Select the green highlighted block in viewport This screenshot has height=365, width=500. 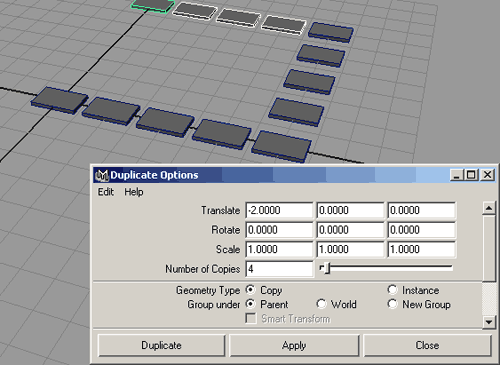(153, 5)
